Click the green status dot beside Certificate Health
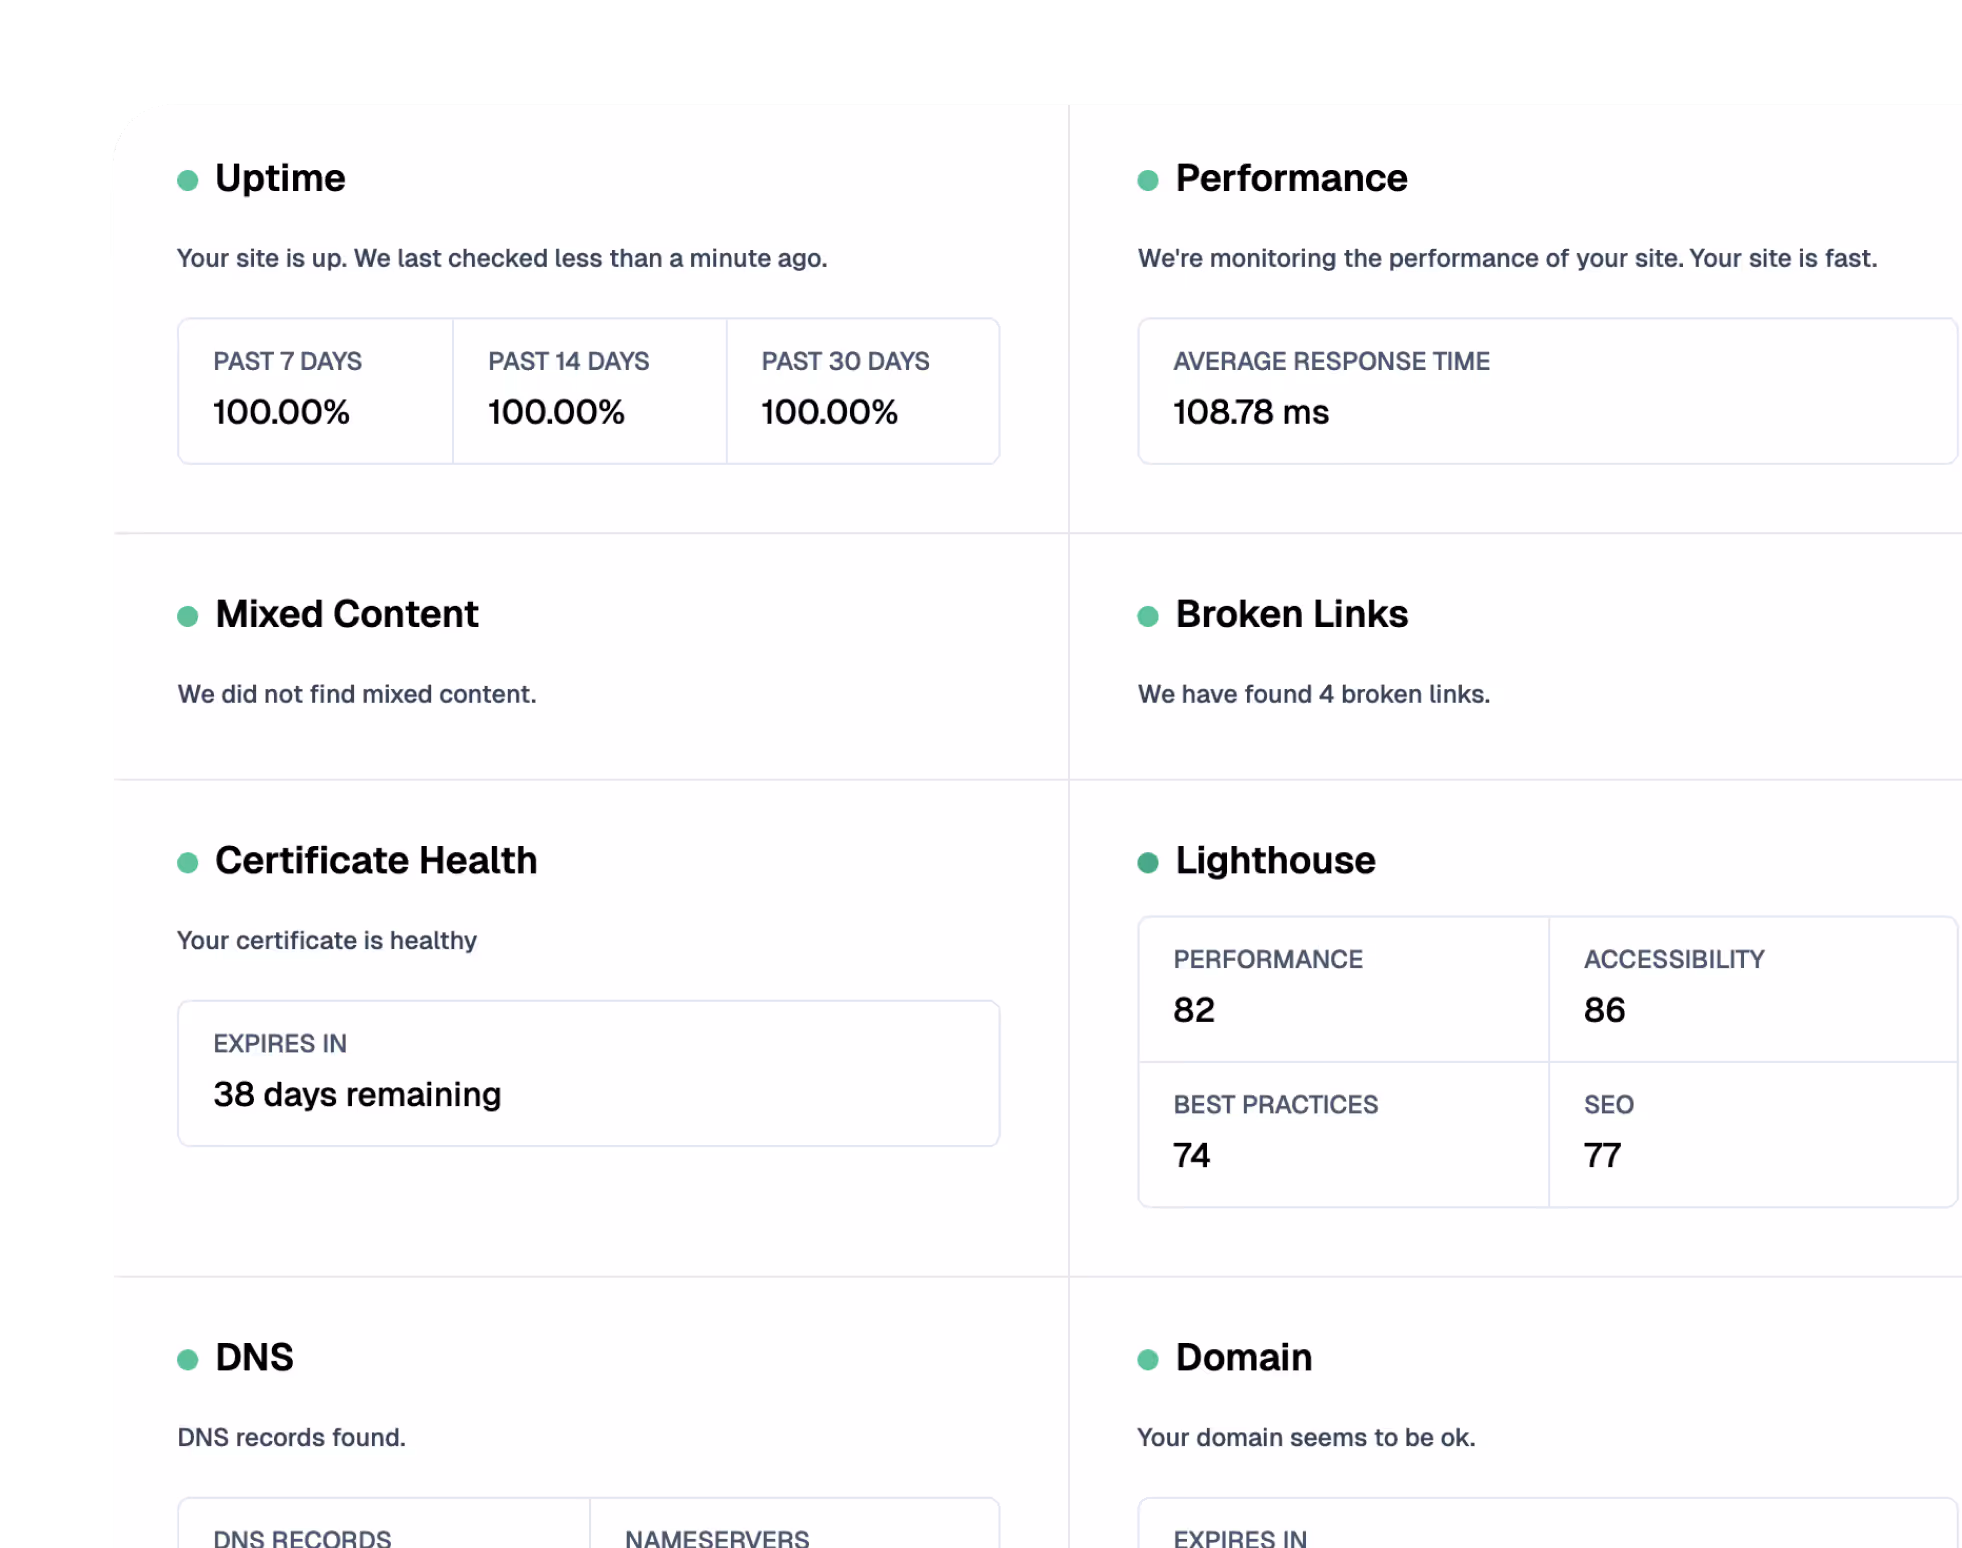Image resolution: width=1962 pixels, height=1548 pixels. coord(187,862)
